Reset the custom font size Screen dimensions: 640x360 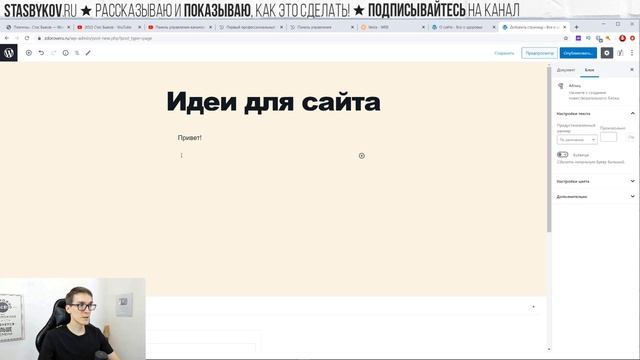pos(631,138)
